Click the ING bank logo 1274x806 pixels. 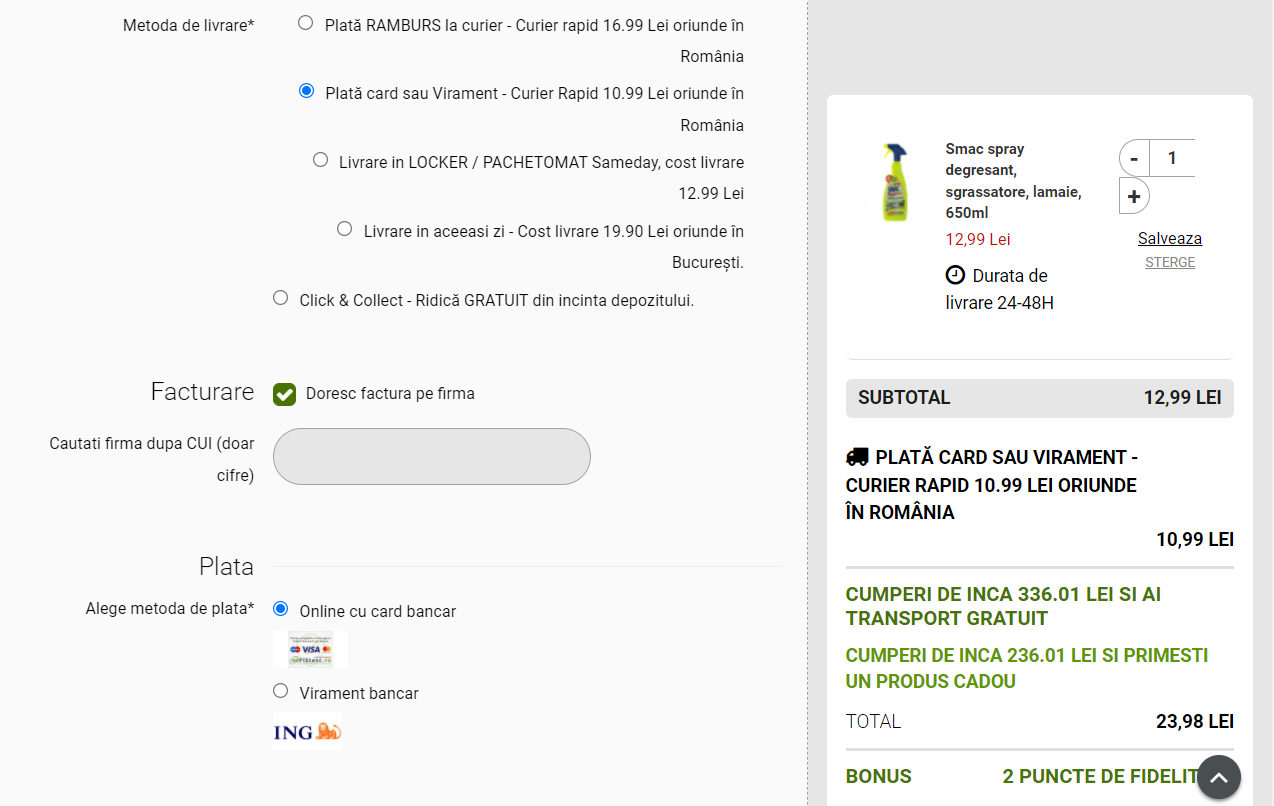(x=307, y=732)
